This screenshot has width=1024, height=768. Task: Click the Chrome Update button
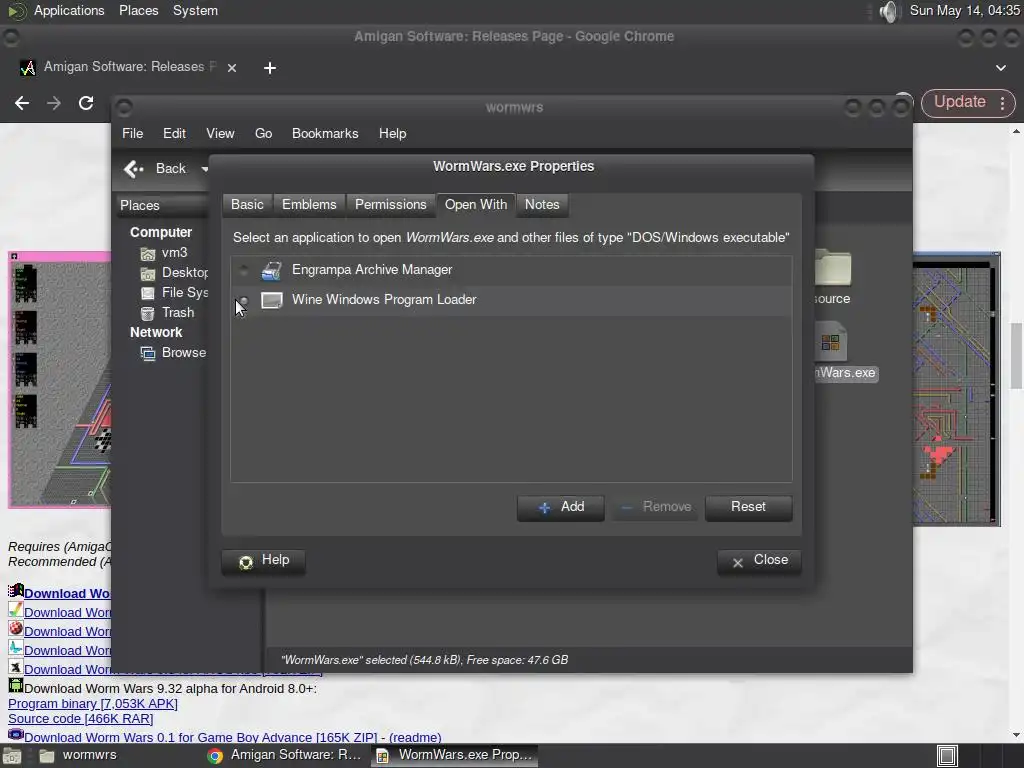pyautogui.click(x=959, y=102)
